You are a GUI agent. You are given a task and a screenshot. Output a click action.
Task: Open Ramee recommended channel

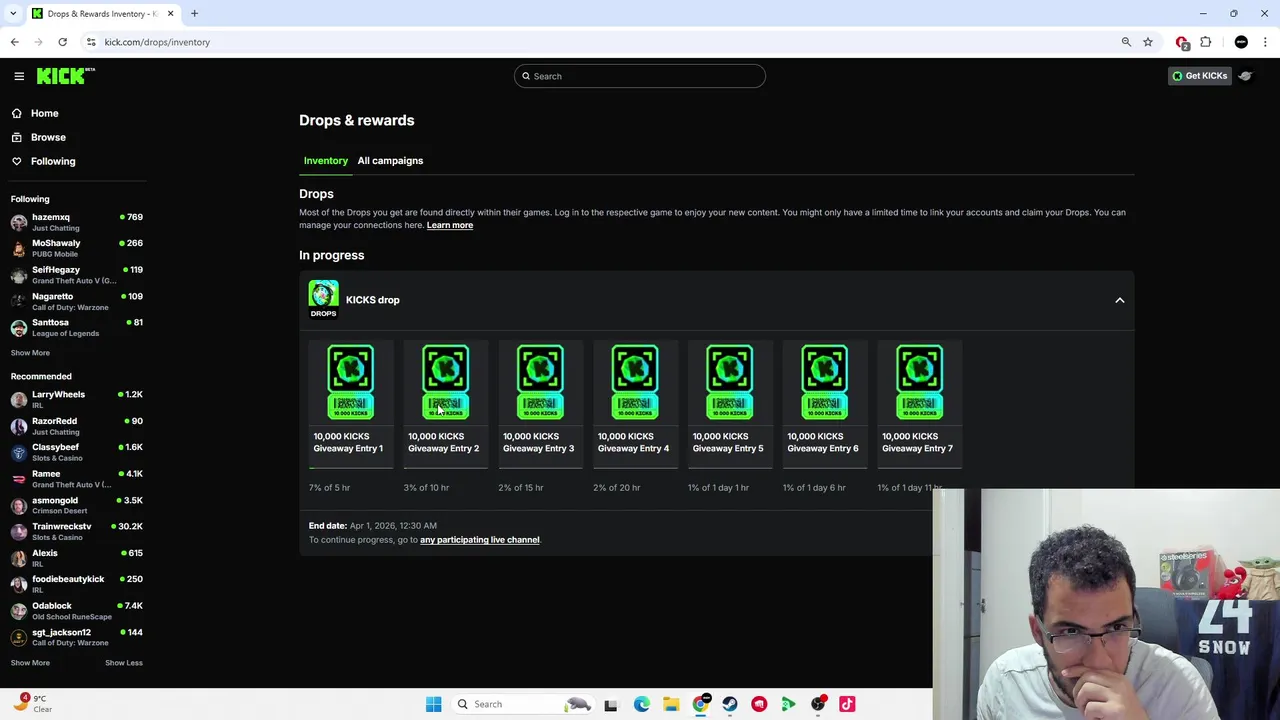pyautogui.click(x=76, y=478)
